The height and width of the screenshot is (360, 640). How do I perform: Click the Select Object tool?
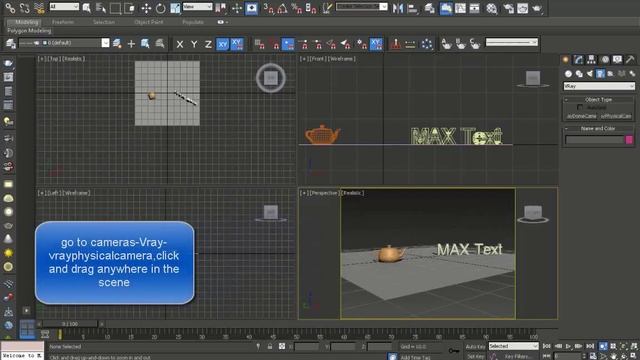87,8
